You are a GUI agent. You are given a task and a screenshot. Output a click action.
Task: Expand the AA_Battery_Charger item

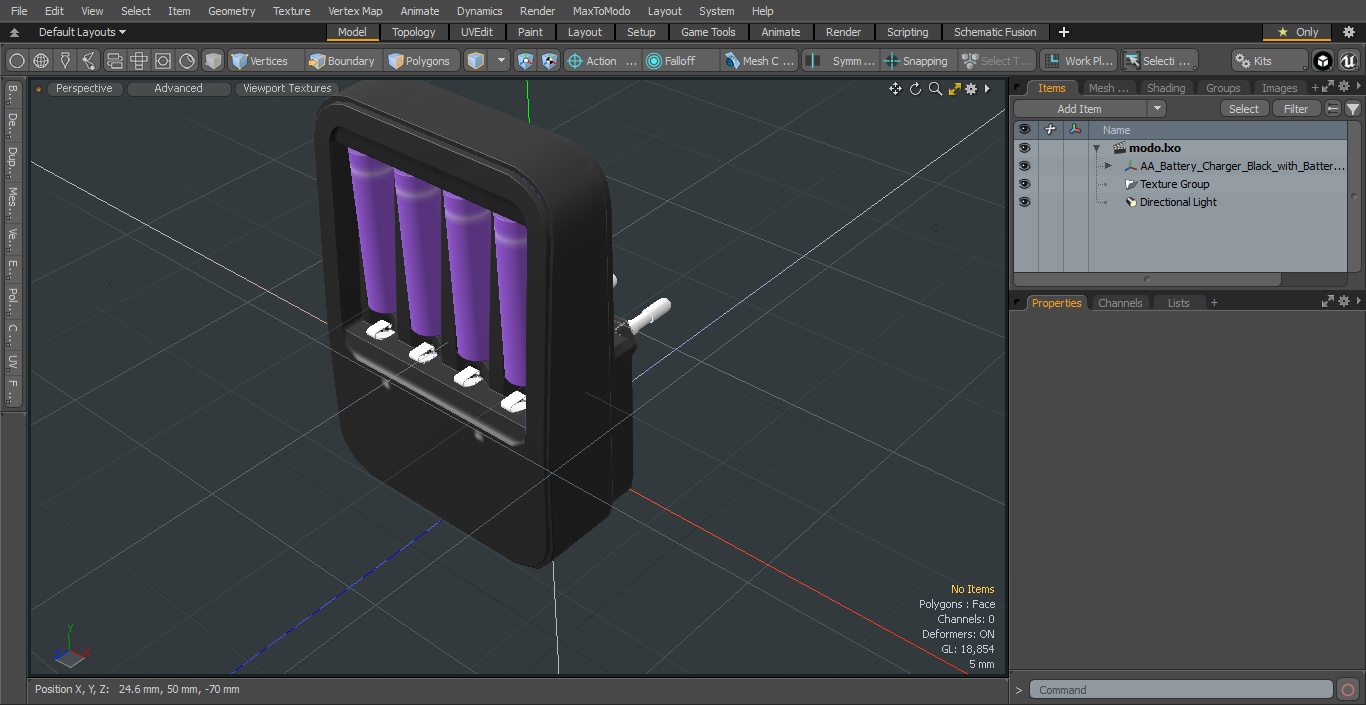(1108, 166)
